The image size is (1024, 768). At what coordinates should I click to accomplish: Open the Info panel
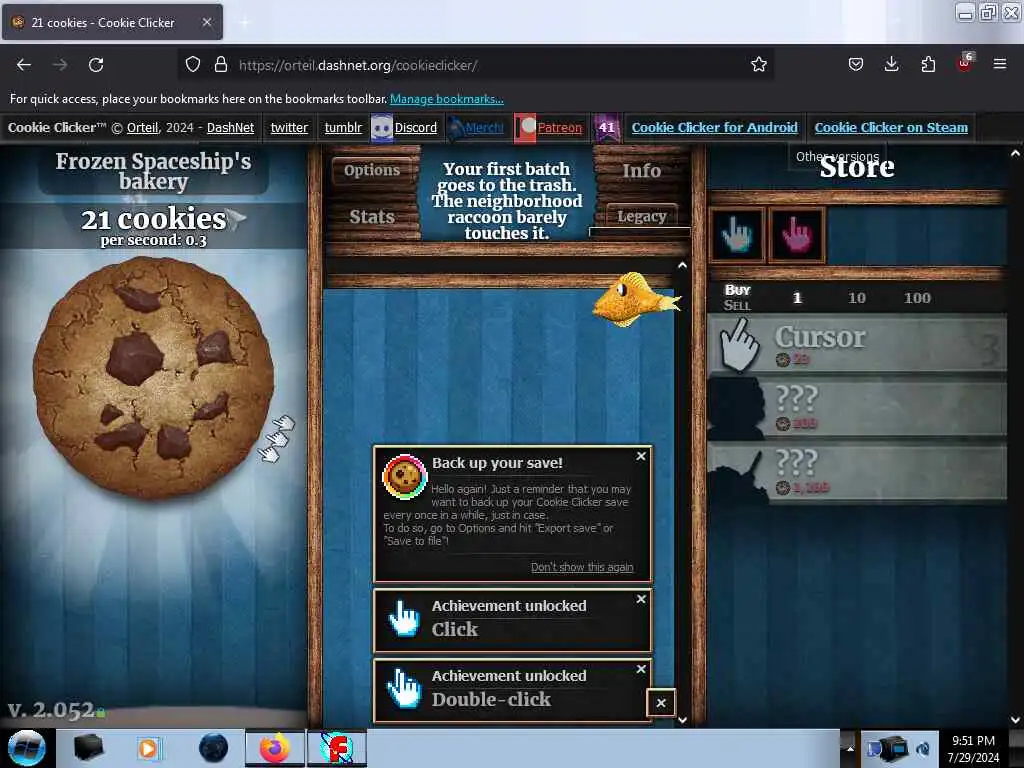[x=641, y=170]
